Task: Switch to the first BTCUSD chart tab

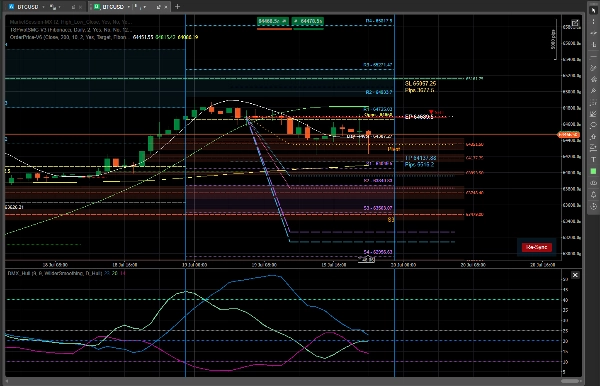Action: [28, 7]
